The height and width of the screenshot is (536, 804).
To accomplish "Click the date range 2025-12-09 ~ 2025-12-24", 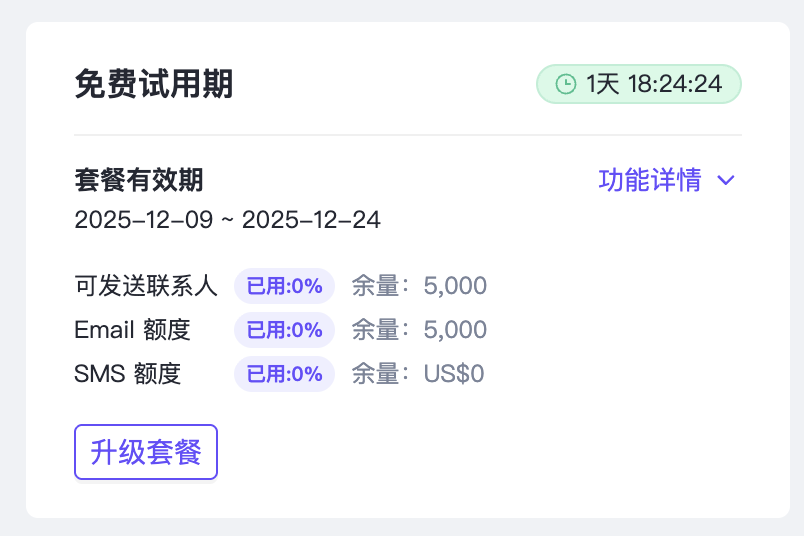I will [x=227, y=220].
